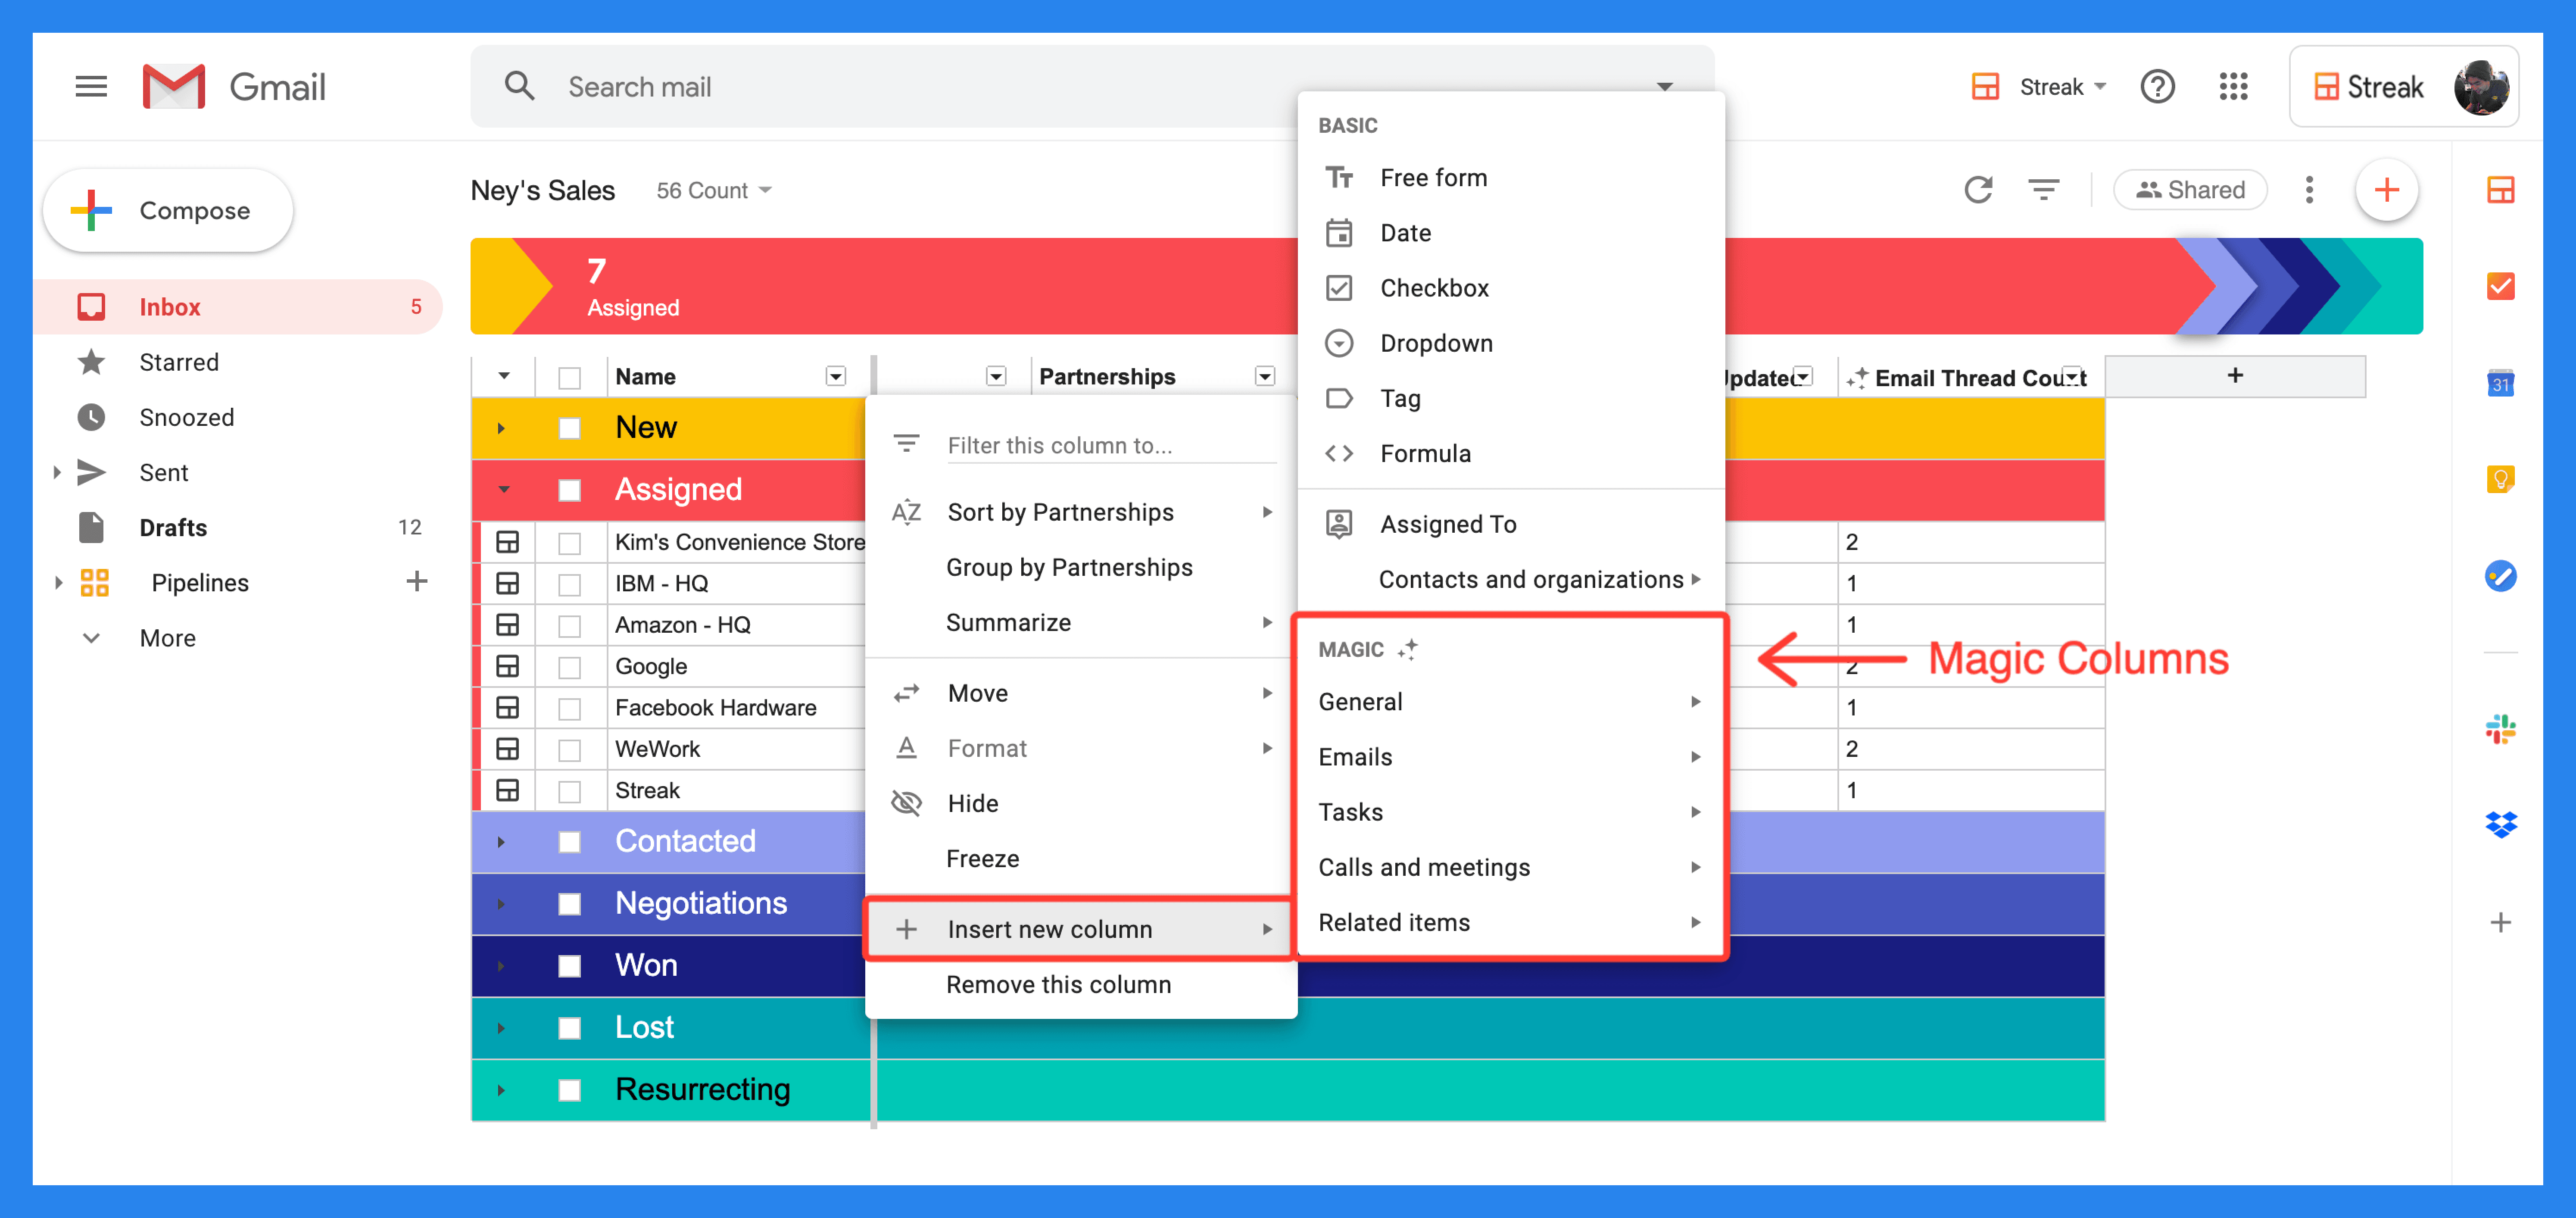This screenshot has width=2576, height=1218.
Task: Toggle the select-all checkbox in header
Action: 569,377
